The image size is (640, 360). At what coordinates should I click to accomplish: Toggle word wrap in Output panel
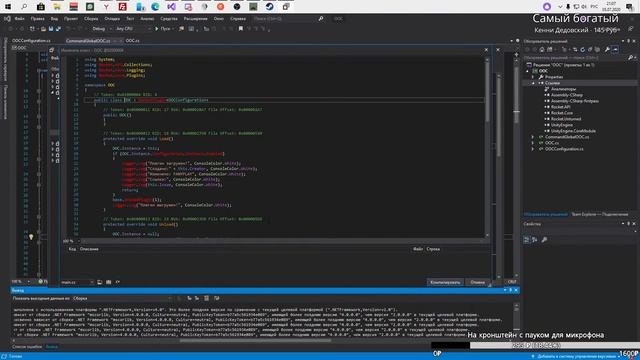click(x=217, y=298)
